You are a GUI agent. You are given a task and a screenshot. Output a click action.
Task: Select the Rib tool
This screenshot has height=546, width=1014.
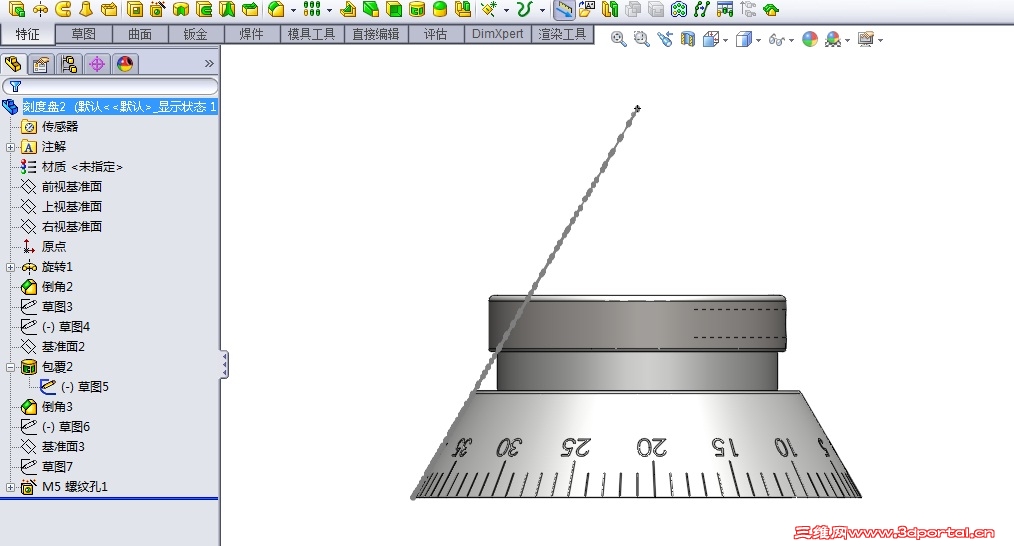click(348, 9)
